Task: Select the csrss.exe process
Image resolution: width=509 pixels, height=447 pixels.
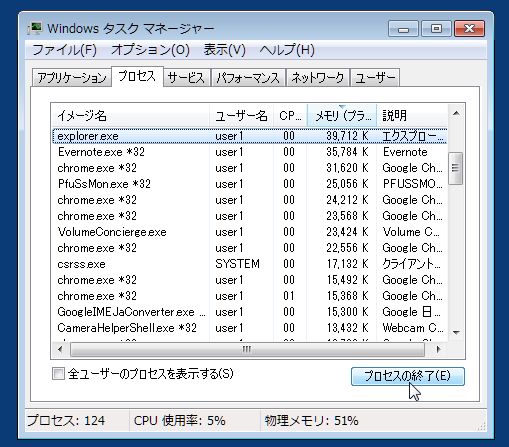Action: click(x=249, y=264)
